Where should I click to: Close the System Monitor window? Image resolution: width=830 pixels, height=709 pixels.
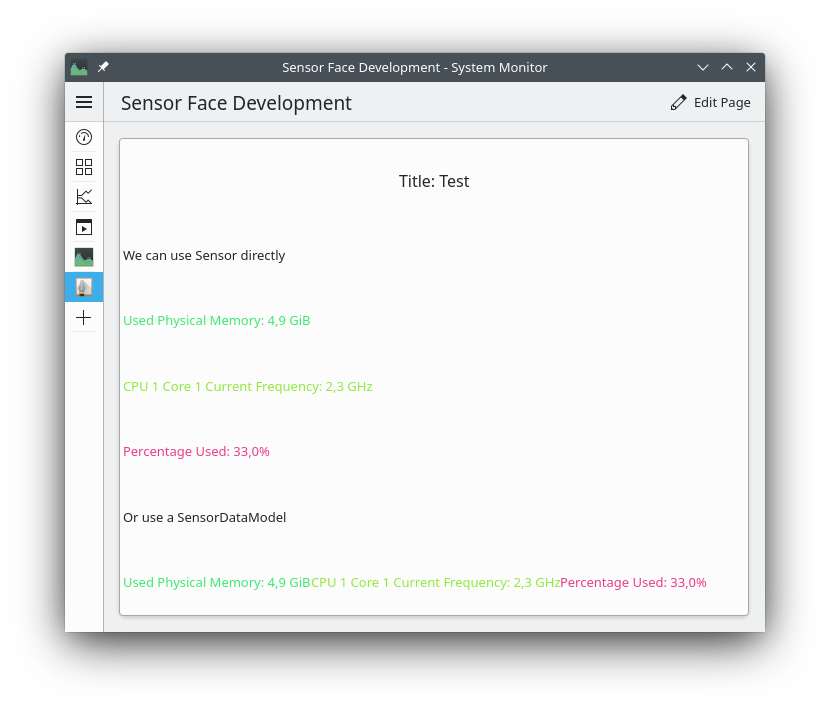point(751,67)
